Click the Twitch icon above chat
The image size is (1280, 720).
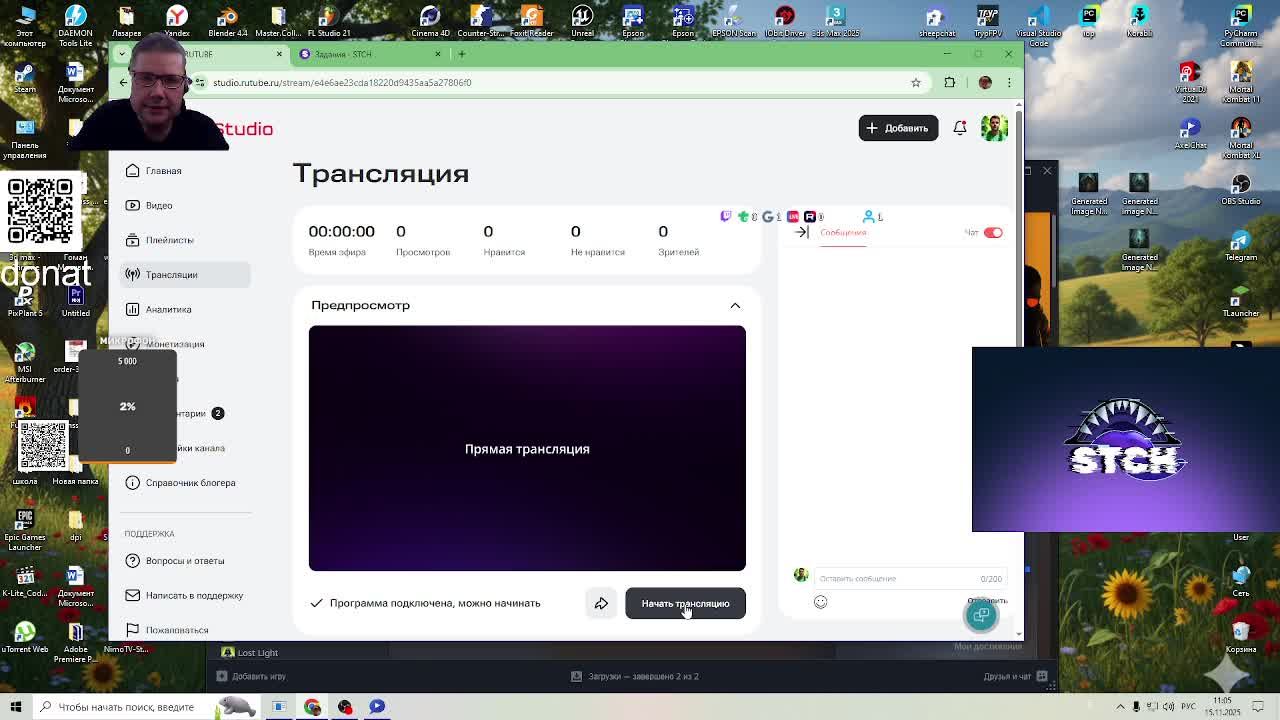tap(726, 216)
